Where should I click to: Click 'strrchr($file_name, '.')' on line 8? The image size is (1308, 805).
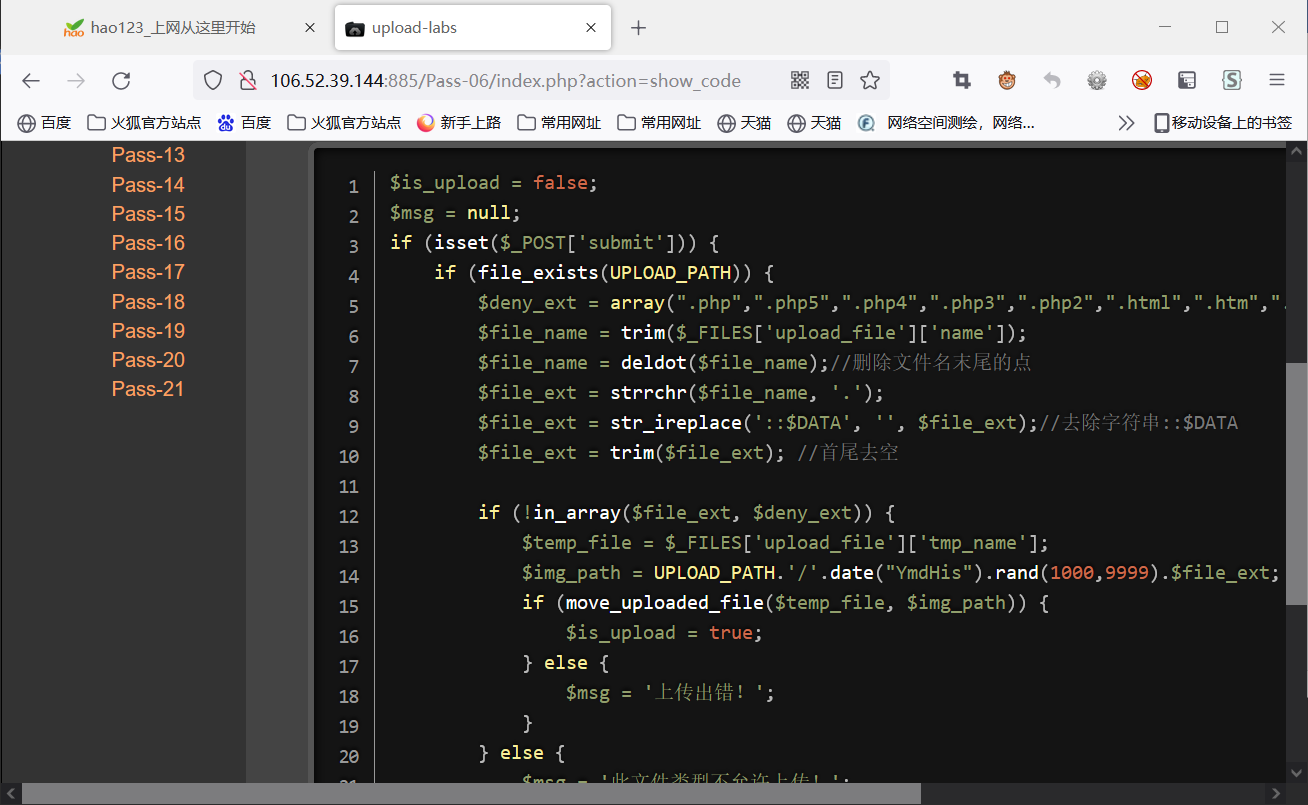(741, 393)
